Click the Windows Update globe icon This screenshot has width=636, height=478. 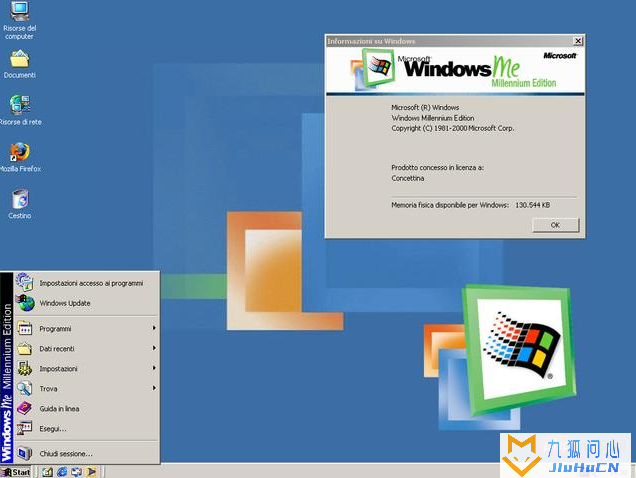click(26, 303)
